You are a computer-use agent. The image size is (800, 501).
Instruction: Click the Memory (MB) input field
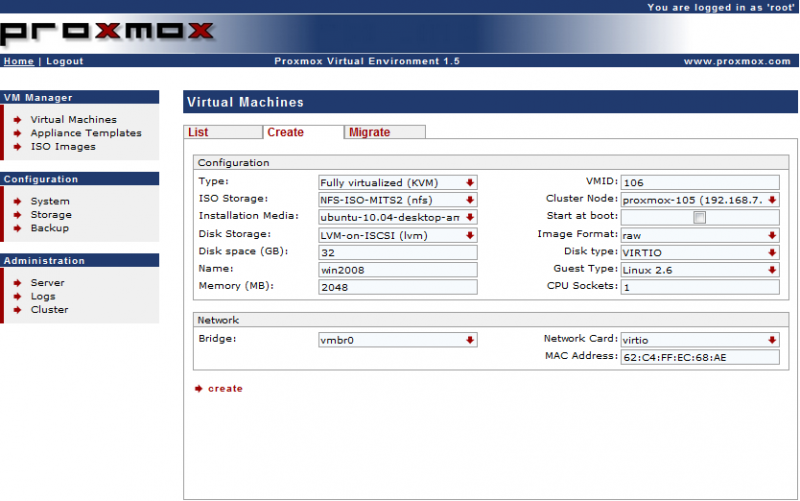point(397,287)
